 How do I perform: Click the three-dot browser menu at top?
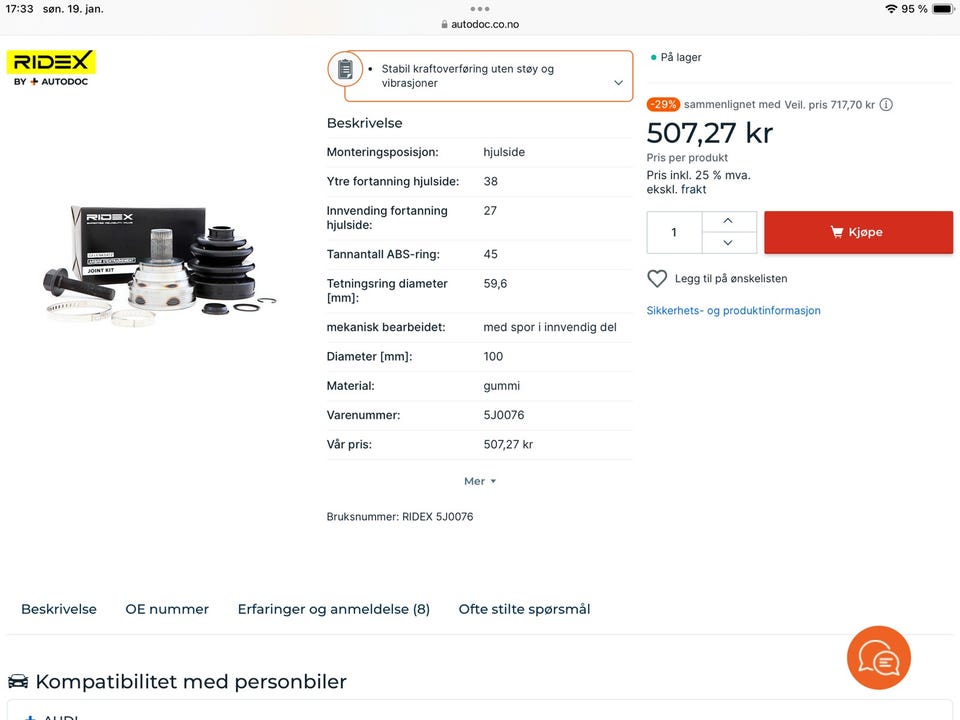click(479, 9)
